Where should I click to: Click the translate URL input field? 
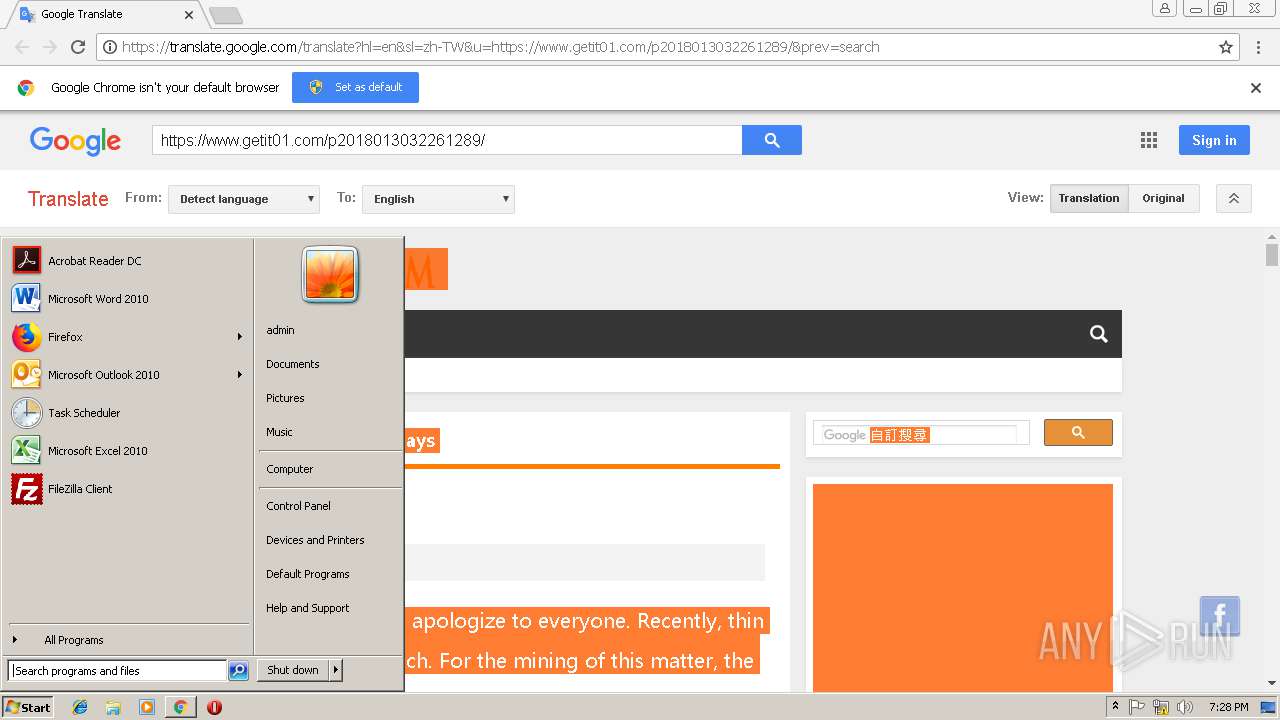click(447, 140)
